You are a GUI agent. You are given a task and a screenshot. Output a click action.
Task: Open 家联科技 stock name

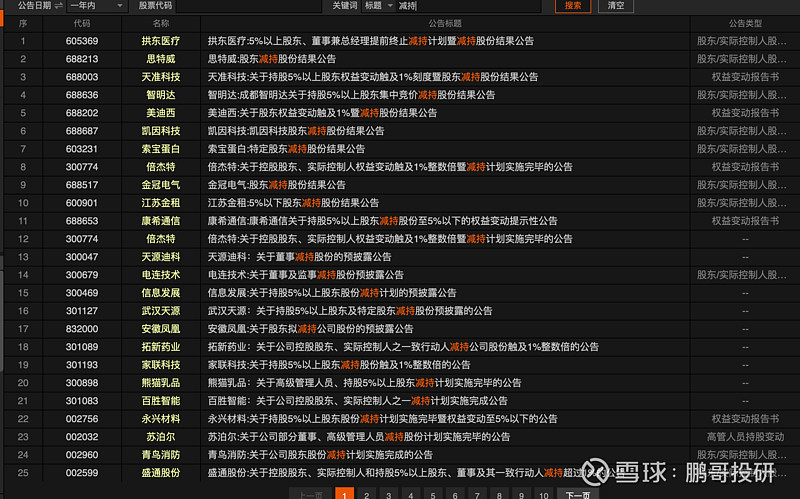(161, 365)
